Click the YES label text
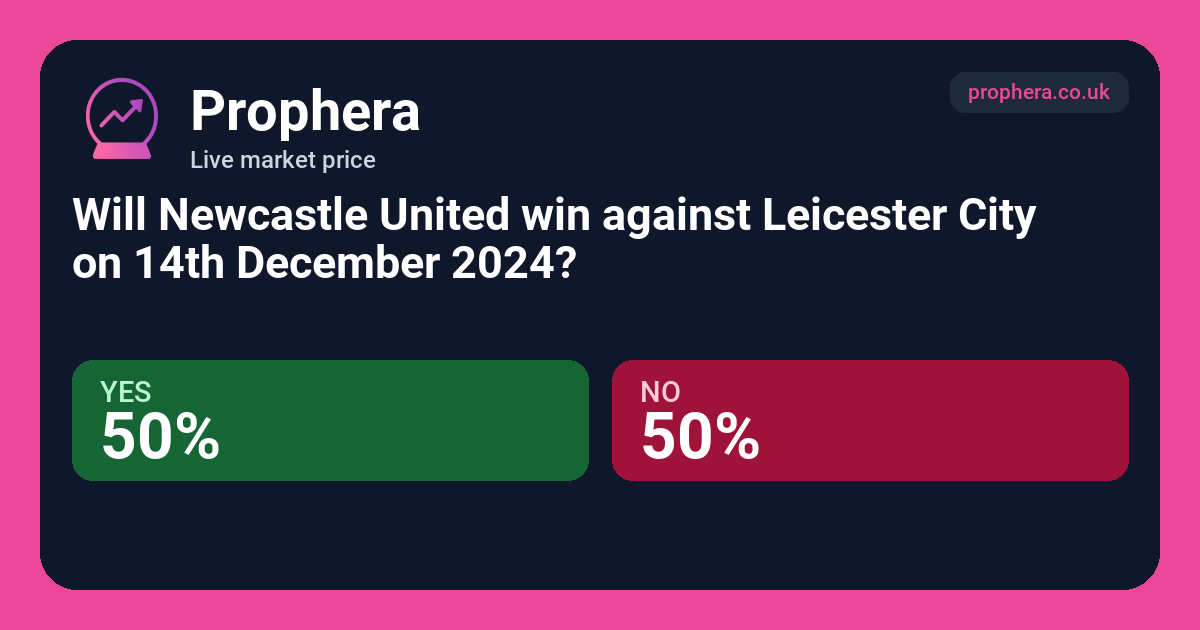1200x630 pixels. [125, 392]
